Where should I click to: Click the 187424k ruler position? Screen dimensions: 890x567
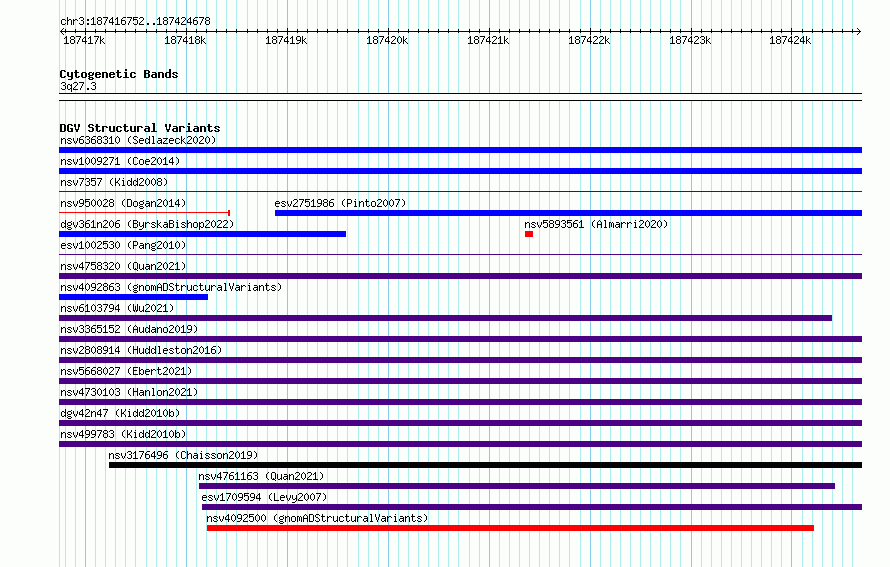[790, 40]
